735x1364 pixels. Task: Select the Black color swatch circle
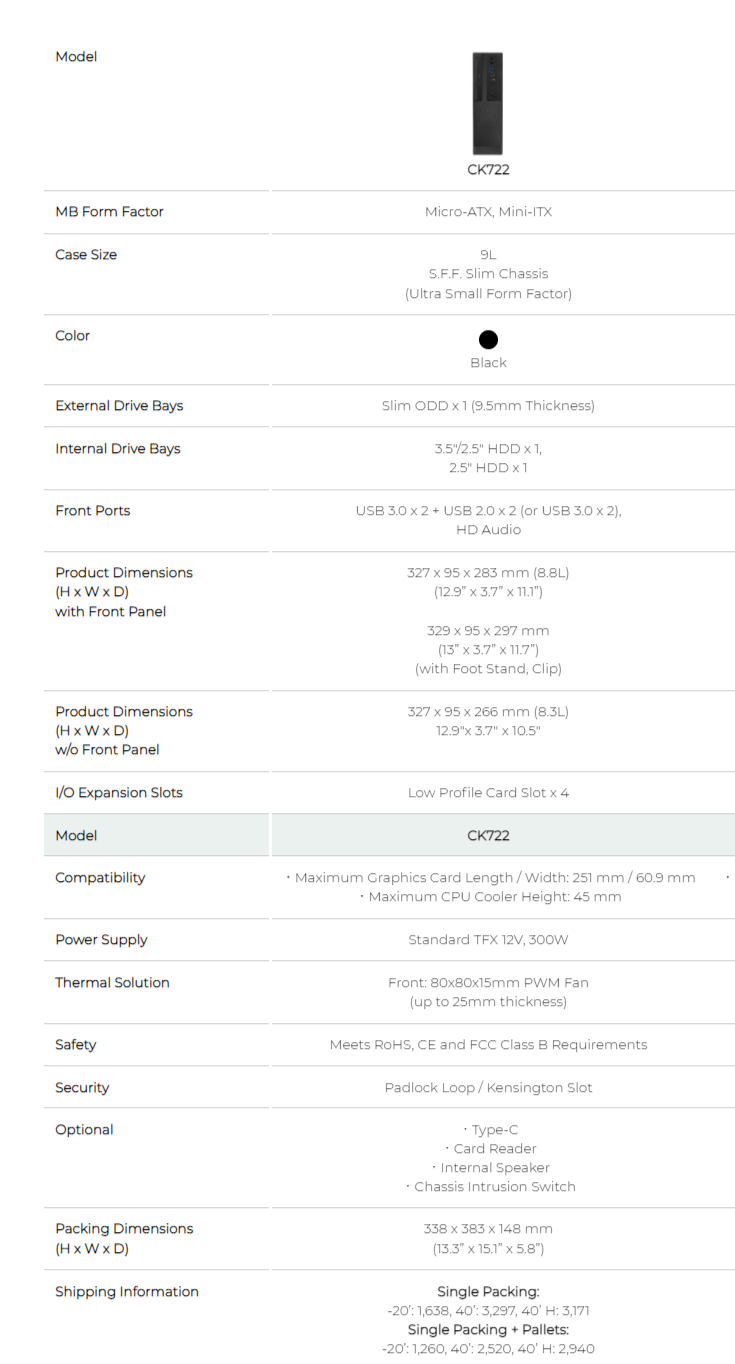[488, 340]
